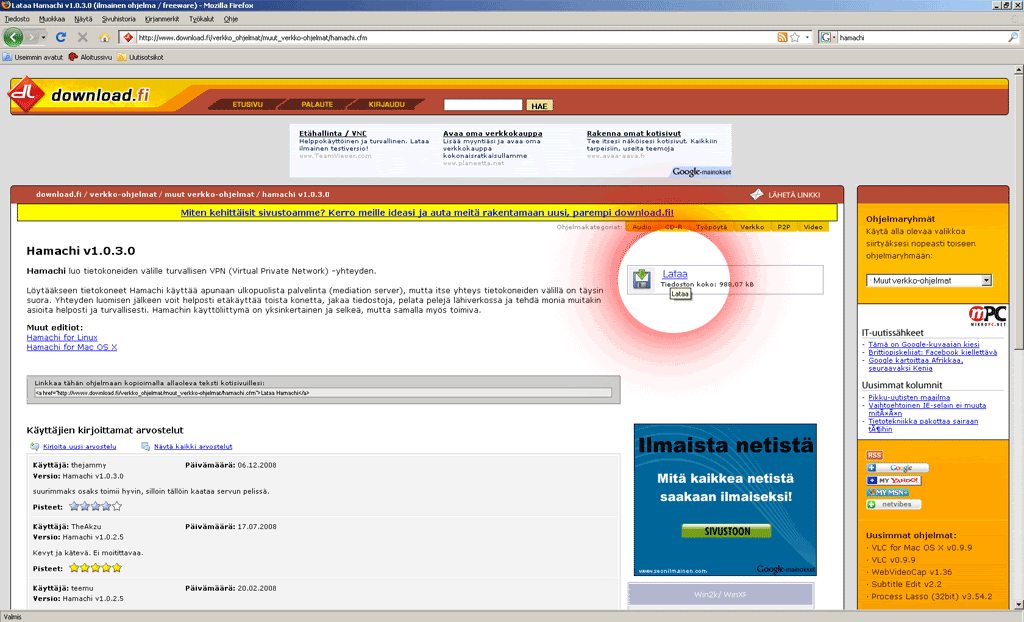Click the vertical scrollbar up arrow
1024x622 pixels.
(1019, 69)
